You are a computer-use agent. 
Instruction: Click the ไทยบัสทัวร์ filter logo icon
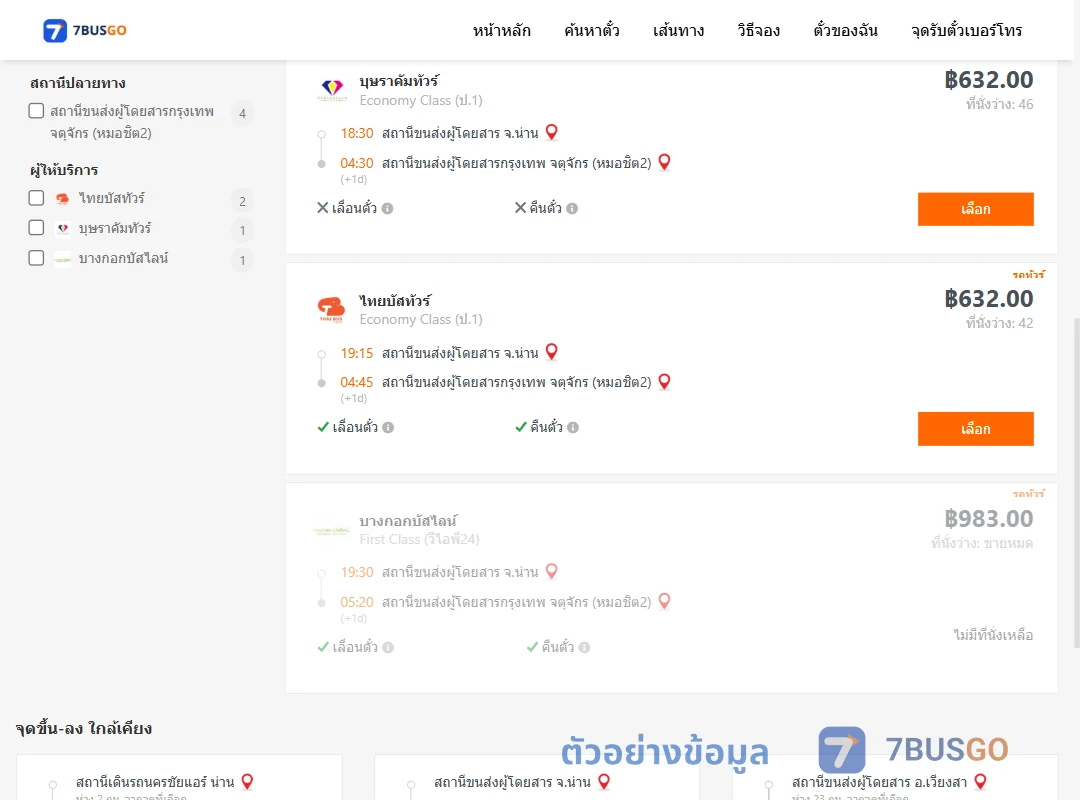[63, 198]
